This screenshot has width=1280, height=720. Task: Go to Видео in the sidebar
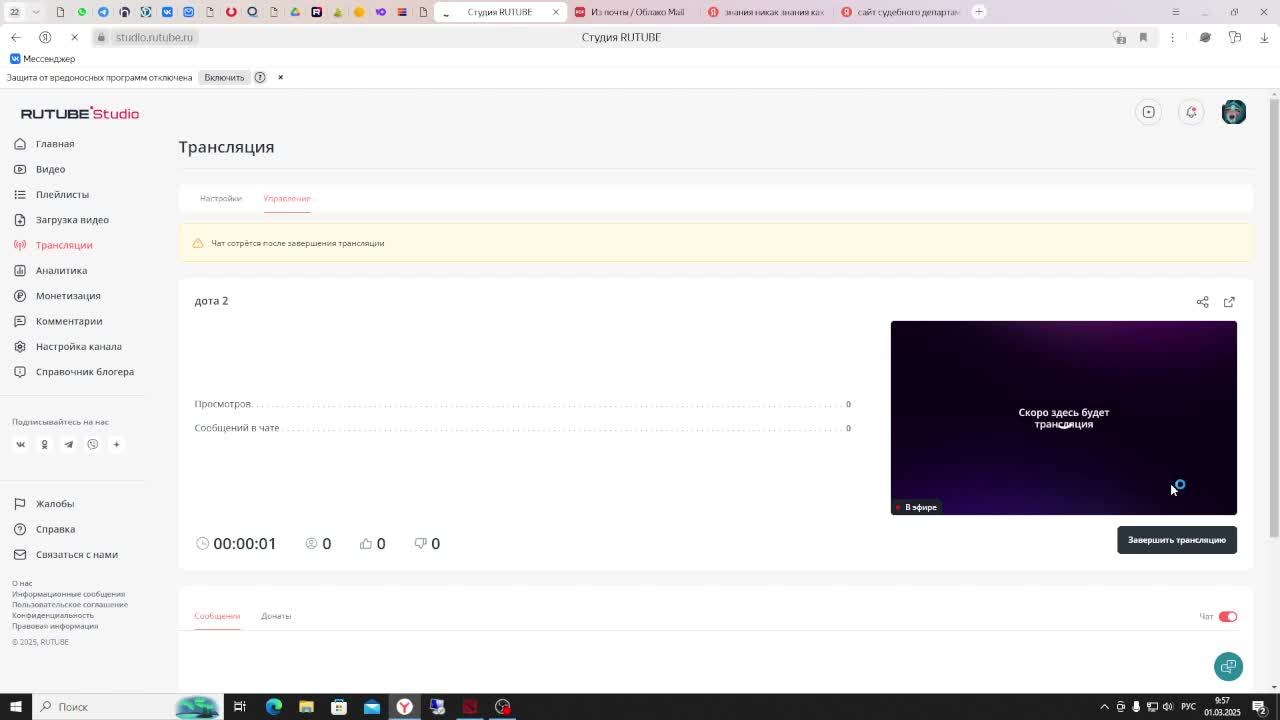click(x=50, y=169)
